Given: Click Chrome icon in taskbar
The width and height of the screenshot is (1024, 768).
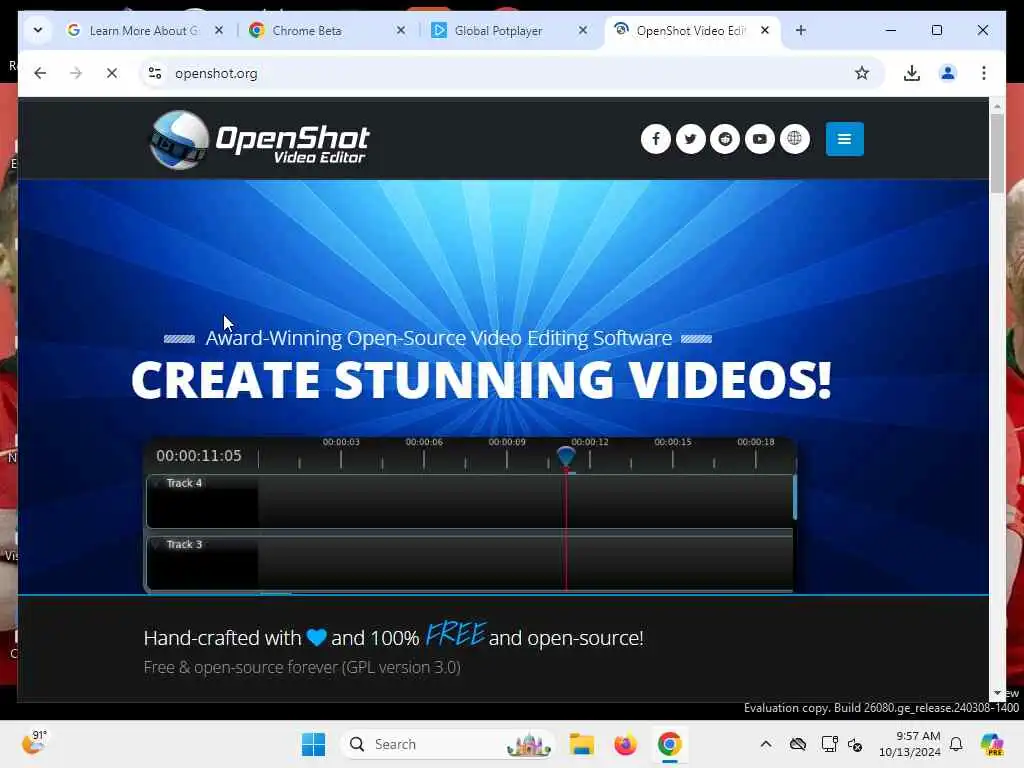Looking at the screenshot, I should [669, 744].
